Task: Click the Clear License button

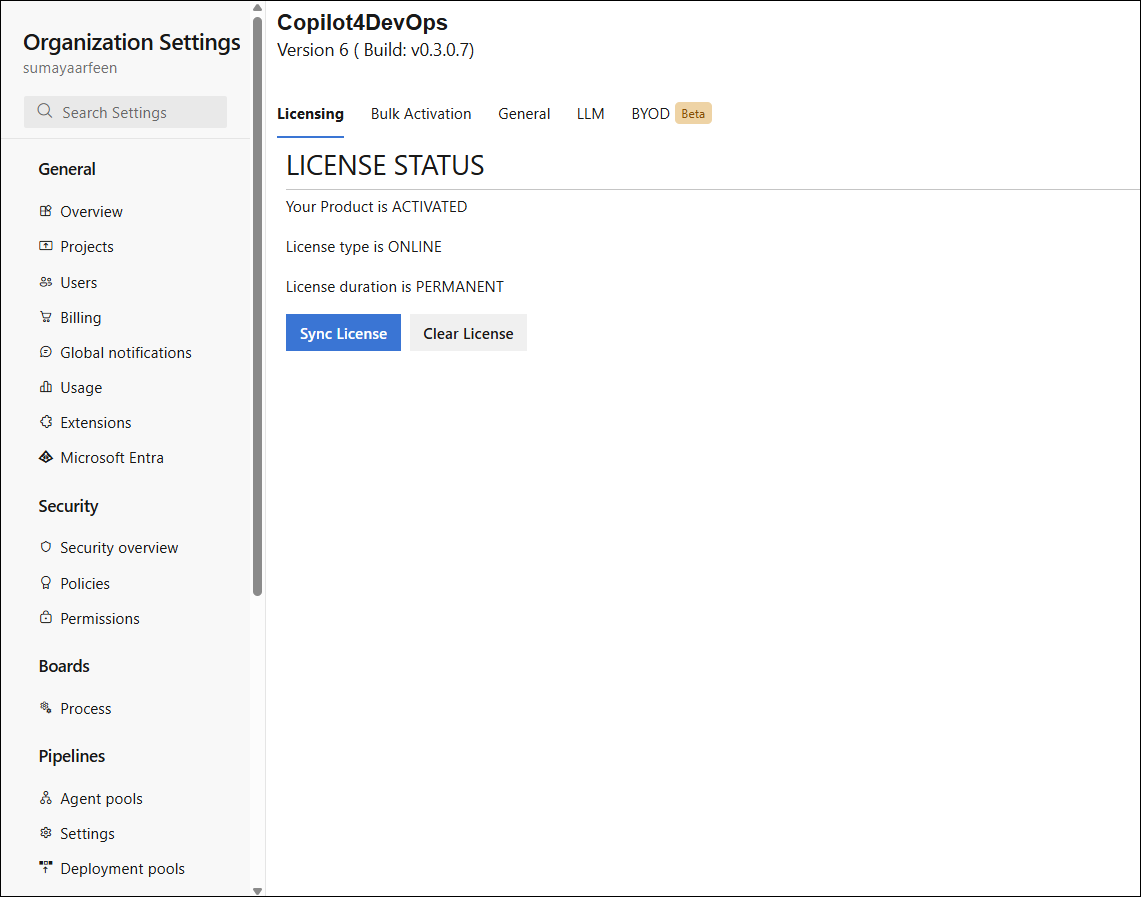Action: click(468, 332)
